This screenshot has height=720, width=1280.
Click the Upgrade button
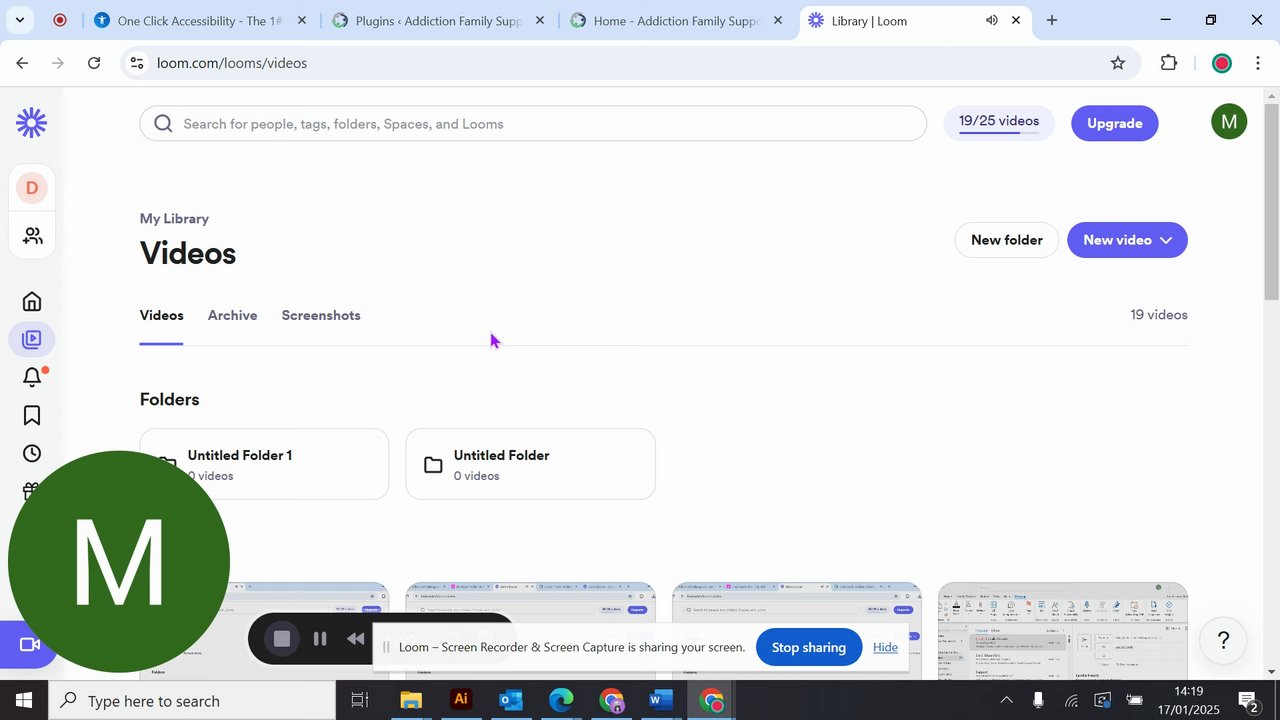(1114, 123)
